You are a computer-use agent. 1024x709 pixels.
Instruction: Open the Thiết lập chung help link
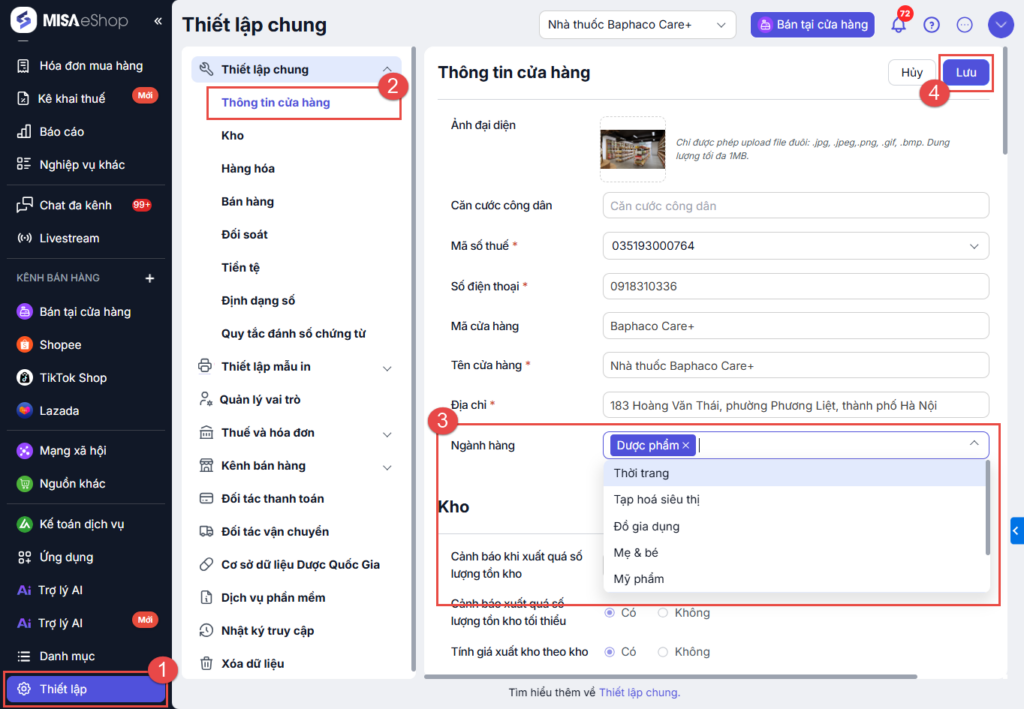(638, 693)
